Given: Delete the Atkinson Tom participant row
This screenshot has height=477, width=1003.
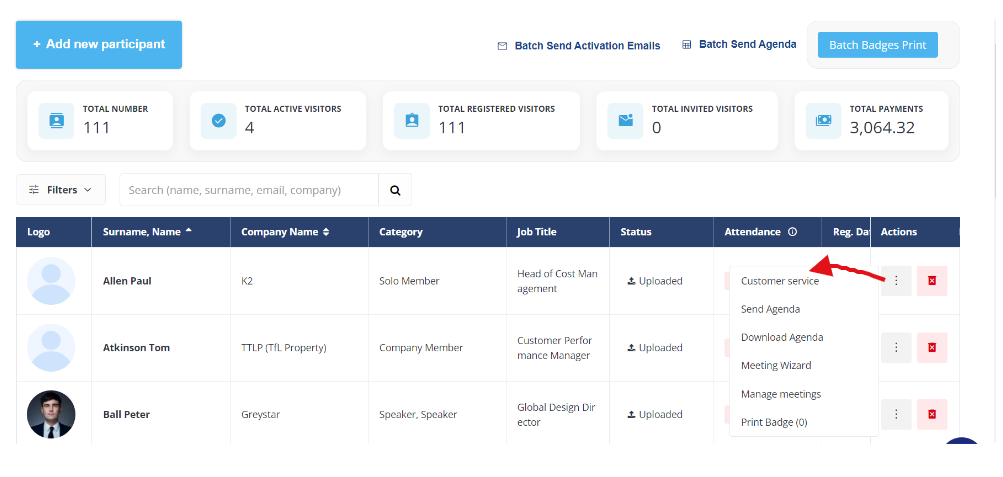Looking at the screenshot, I should pos(932,347).
